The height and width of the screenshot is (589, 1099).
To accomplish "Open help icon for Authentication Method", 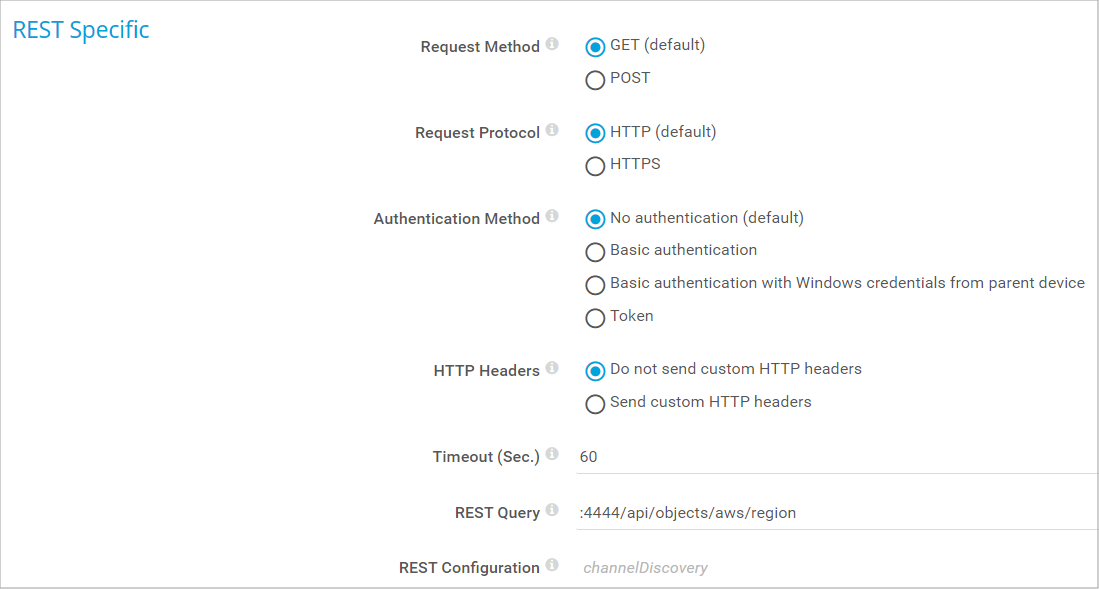I will (552, 217).
